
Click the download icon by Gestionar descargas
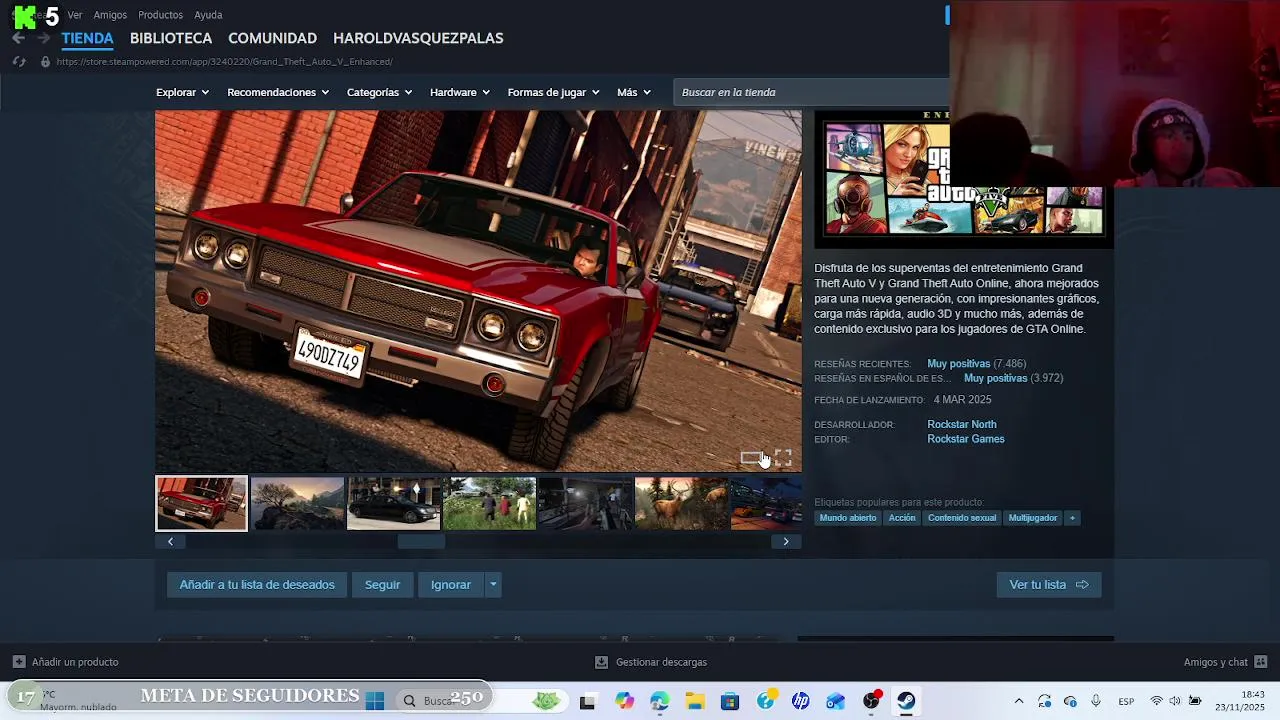pos(601,662)
